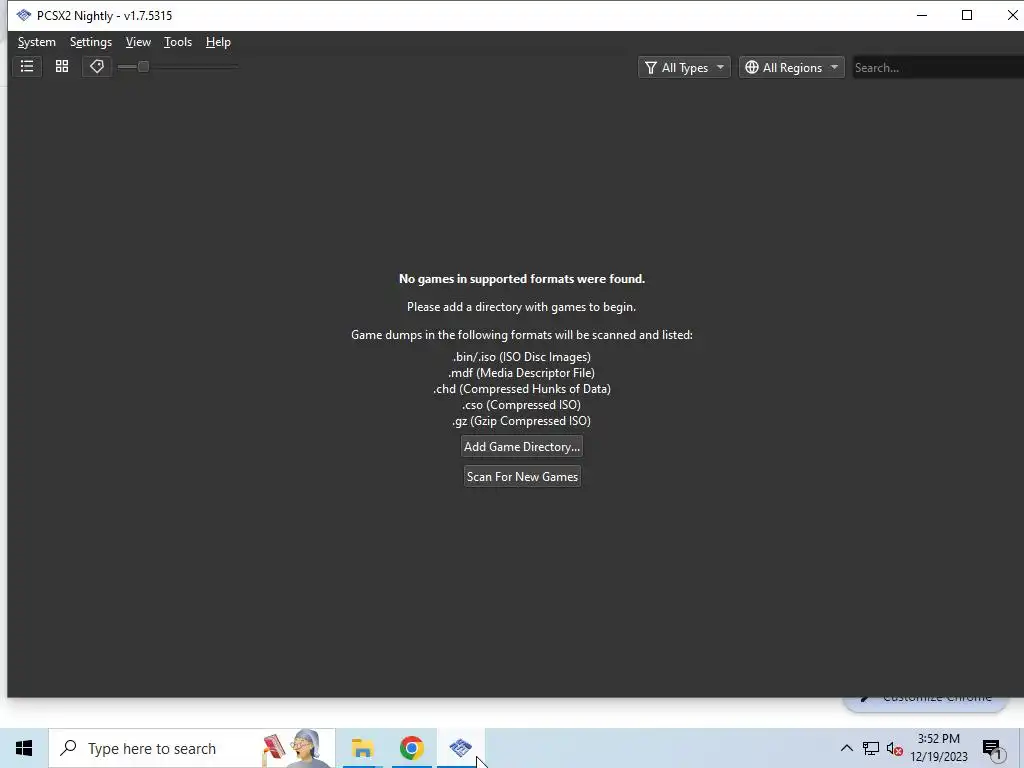
Task: Open Google Chrome from taskbar
Action: pos(411,748)
